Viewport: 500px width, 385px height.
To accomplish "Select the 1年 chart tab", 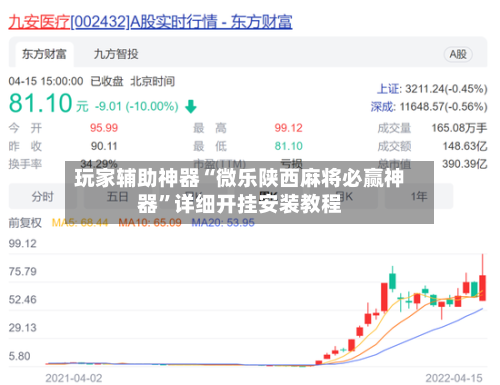I will pos(419,196).
